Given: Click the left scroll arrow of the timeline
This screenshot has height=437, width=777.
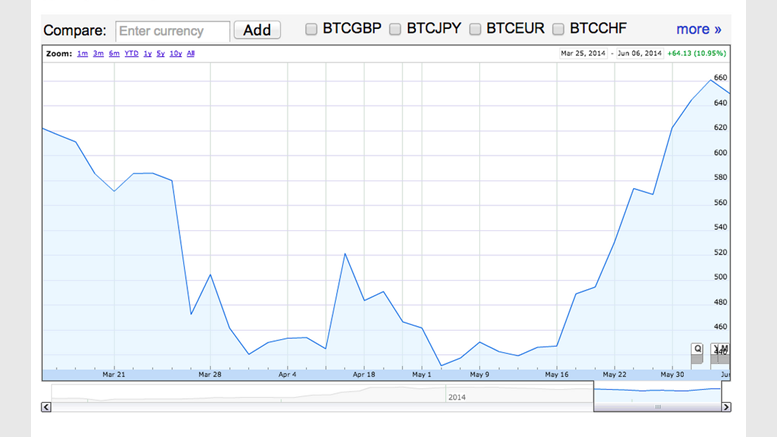Looking at the screenshot, I should (46, 407).
